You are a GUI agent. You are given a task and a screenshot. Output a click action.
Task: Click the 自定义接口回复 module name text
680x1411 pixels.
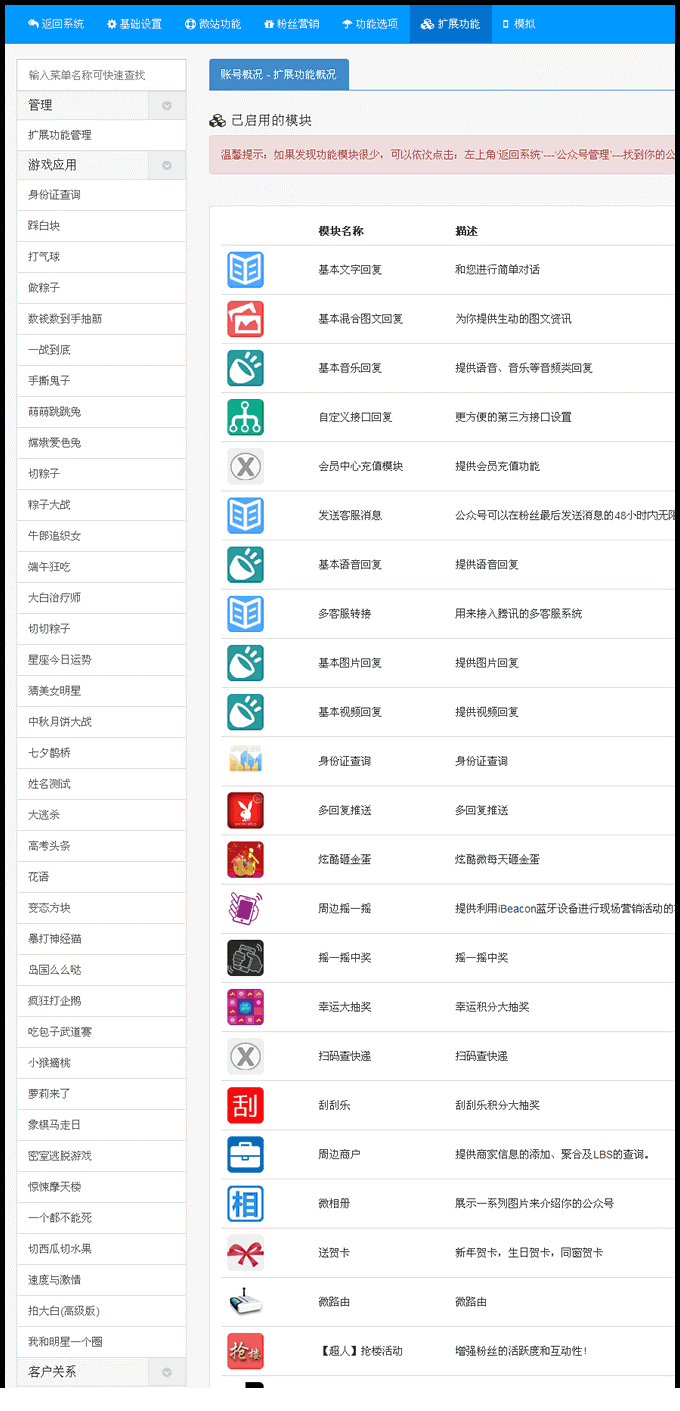(x=355, y=417)
